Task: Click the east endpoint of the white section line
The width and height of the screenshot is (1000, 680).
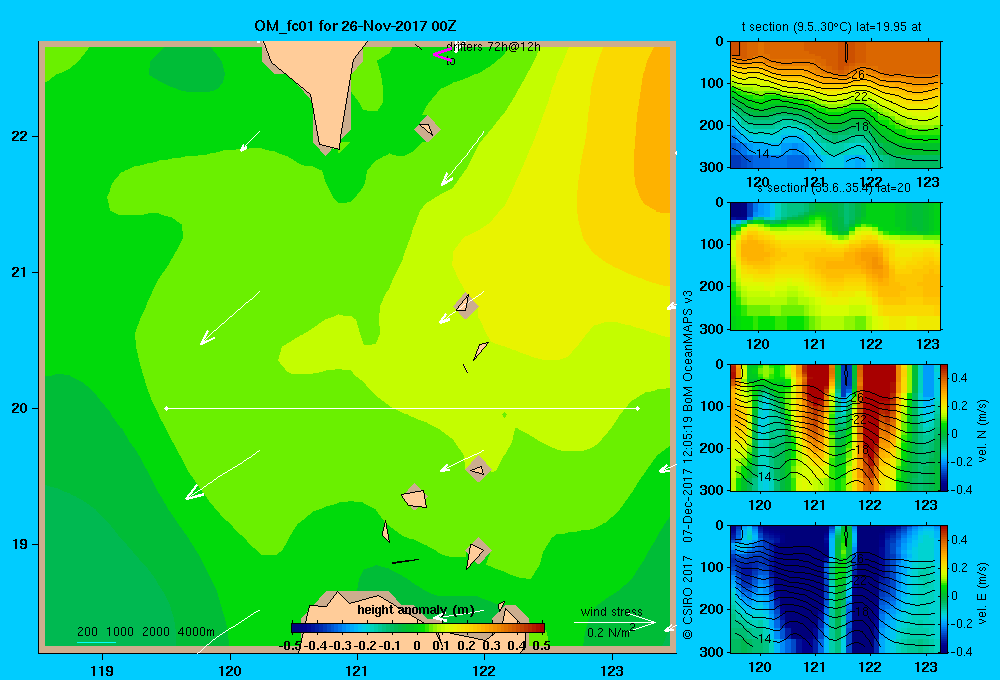Action: [x=638, y=408]
